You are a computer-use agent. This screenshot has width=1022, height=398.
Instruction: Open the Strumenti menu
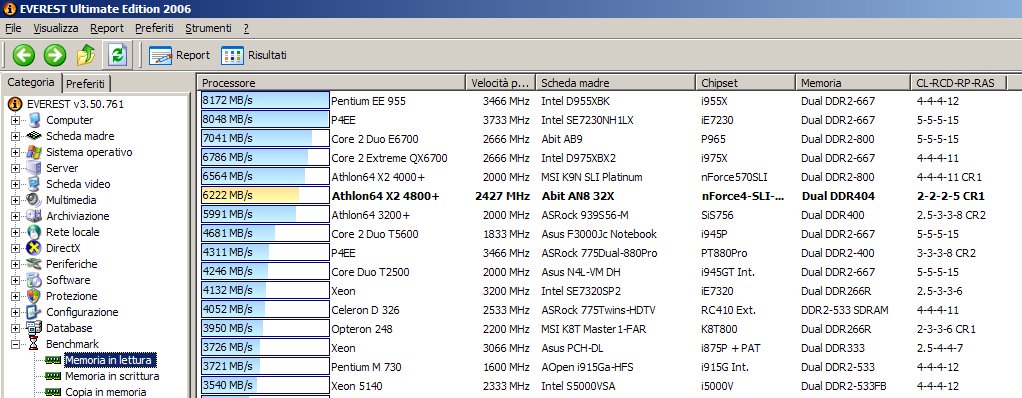pos(208,28)
